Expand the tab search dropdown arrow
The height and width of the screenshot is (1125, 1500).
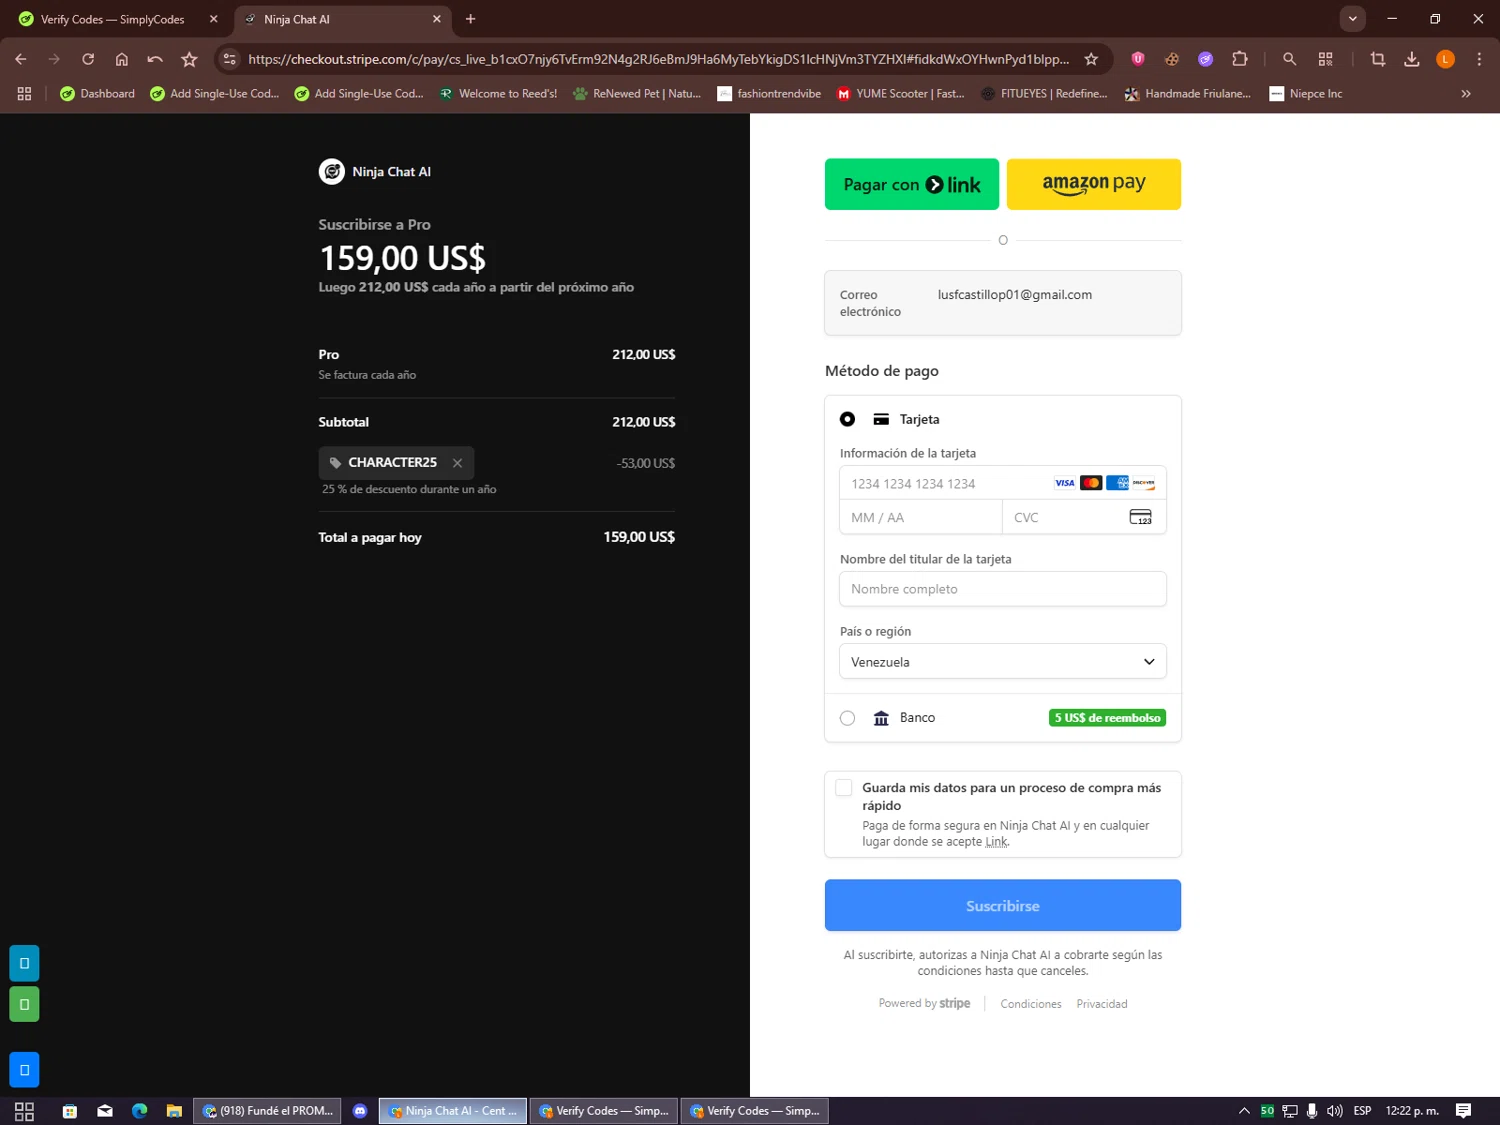1352,18
